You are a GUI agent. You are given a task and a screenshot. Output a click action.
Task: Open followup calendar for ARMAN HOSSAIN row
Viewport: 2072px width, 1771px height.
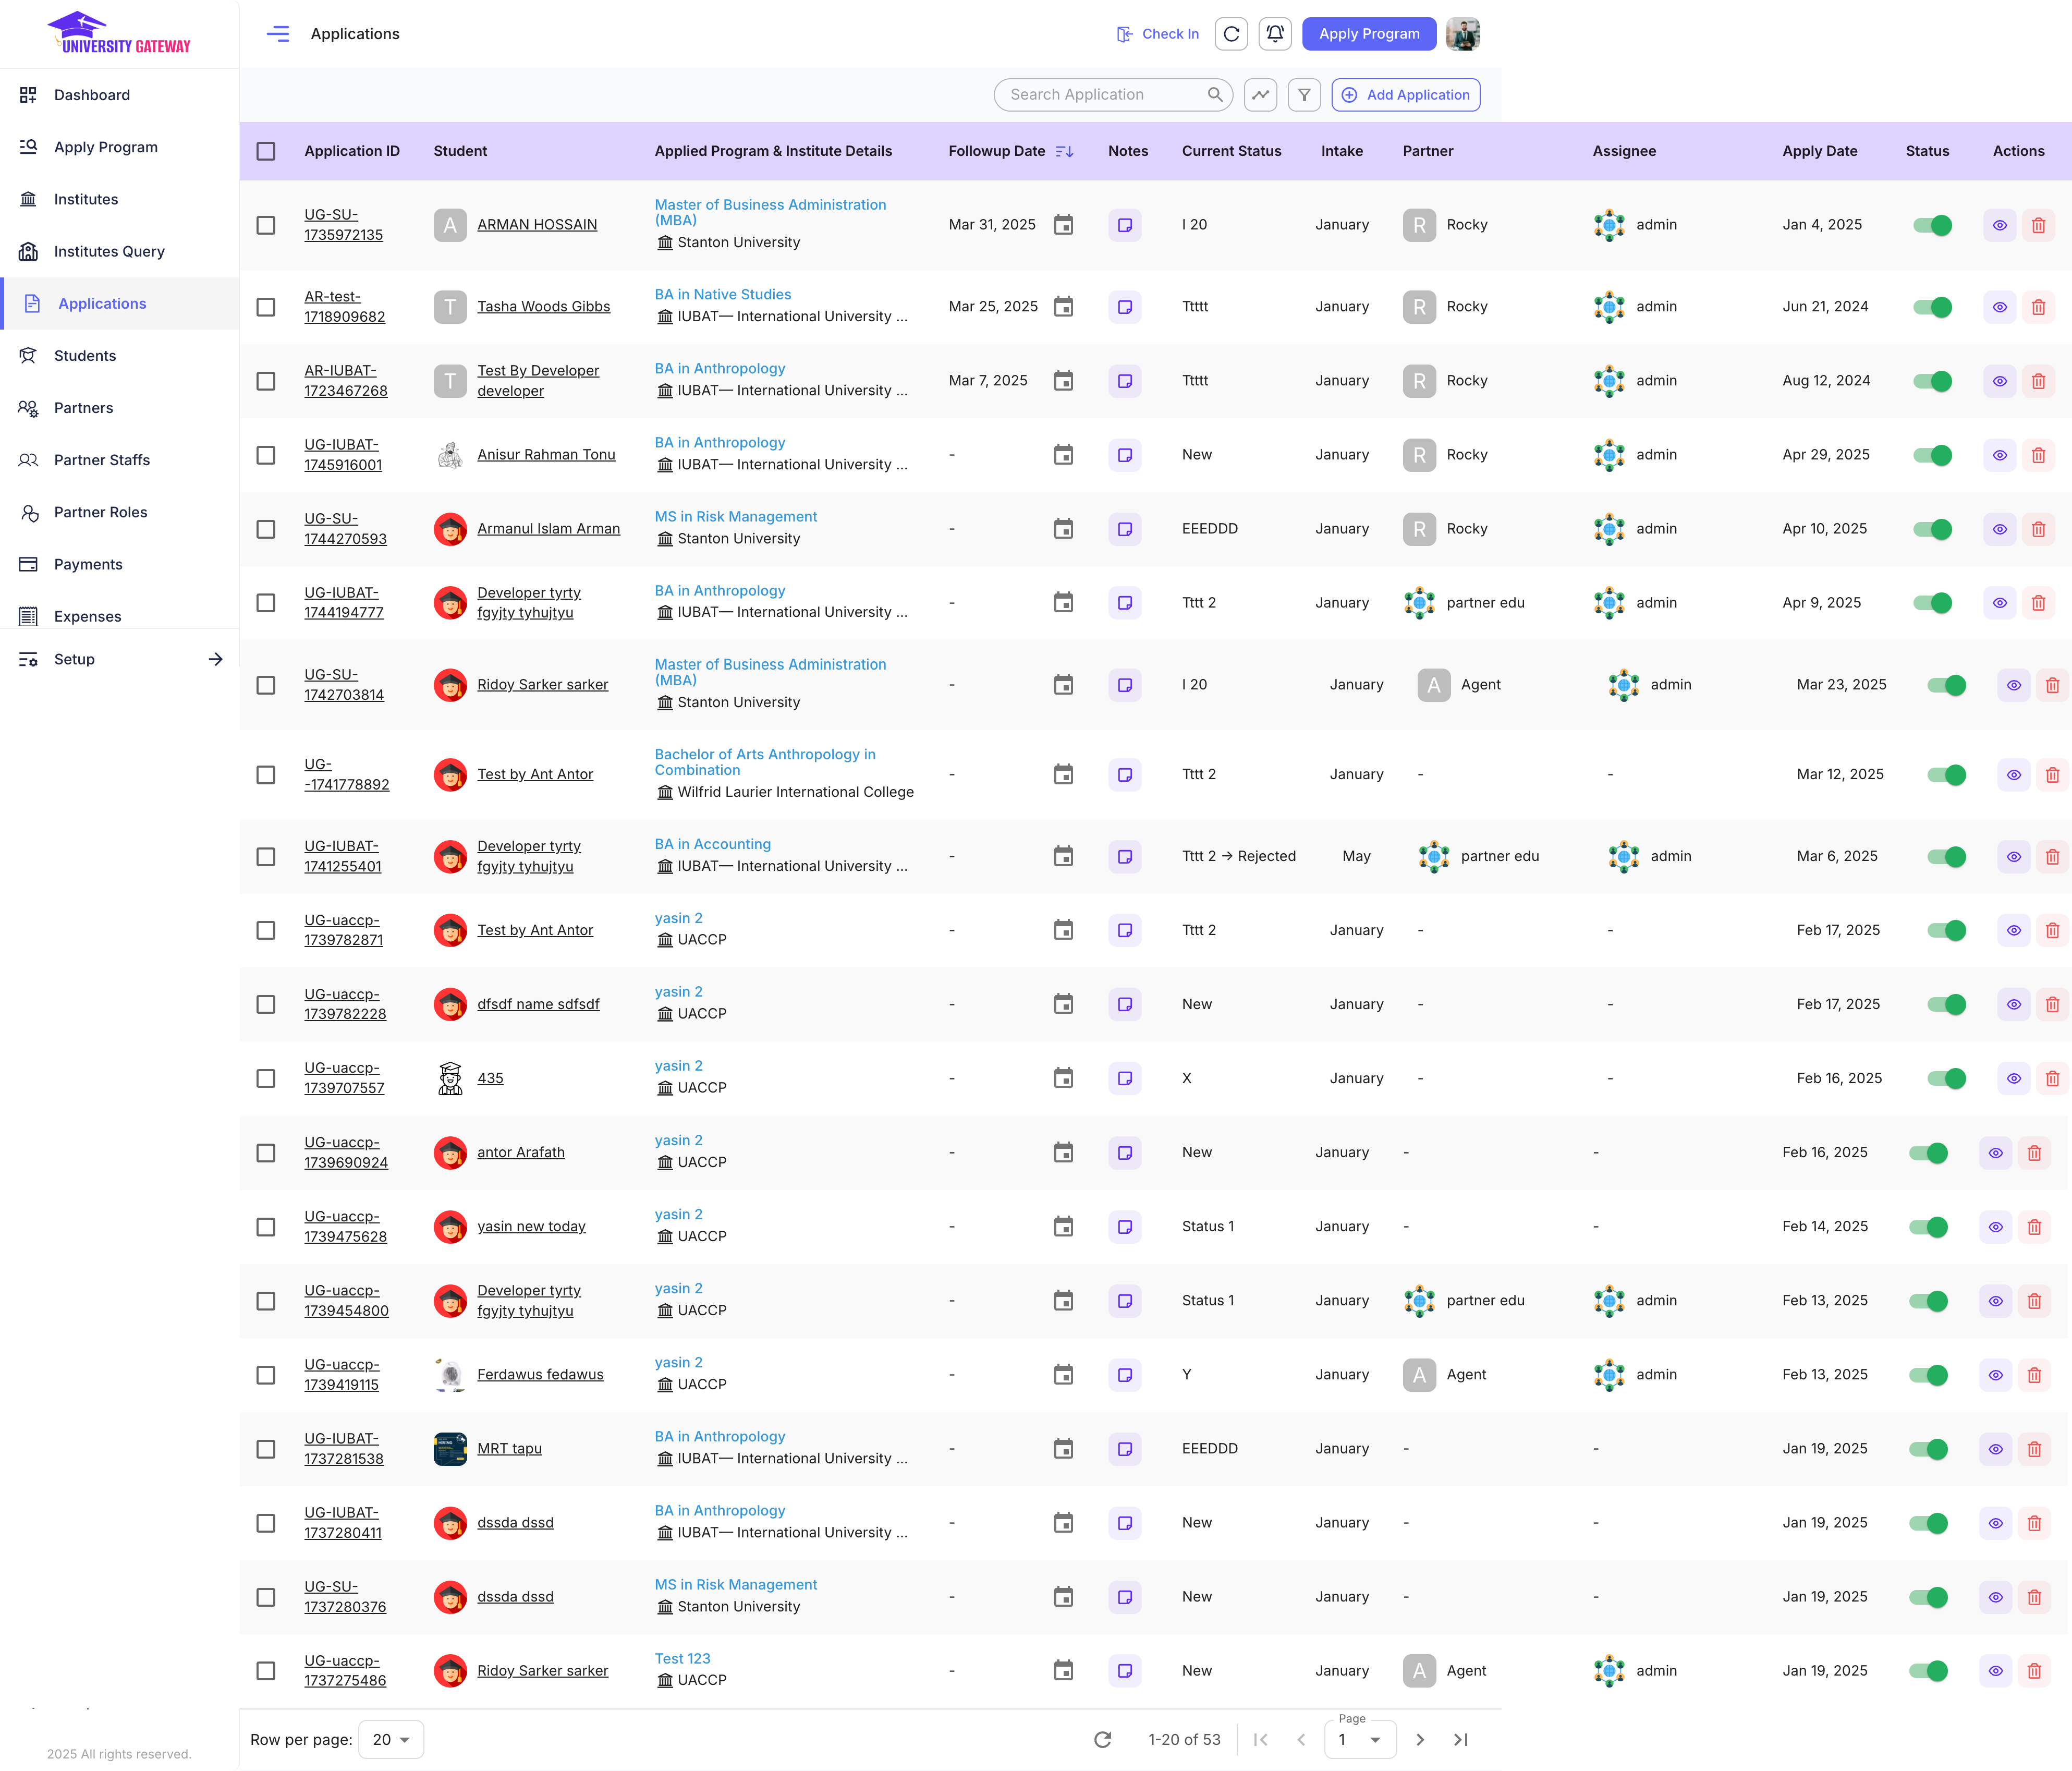click(x=1063, y=225)
